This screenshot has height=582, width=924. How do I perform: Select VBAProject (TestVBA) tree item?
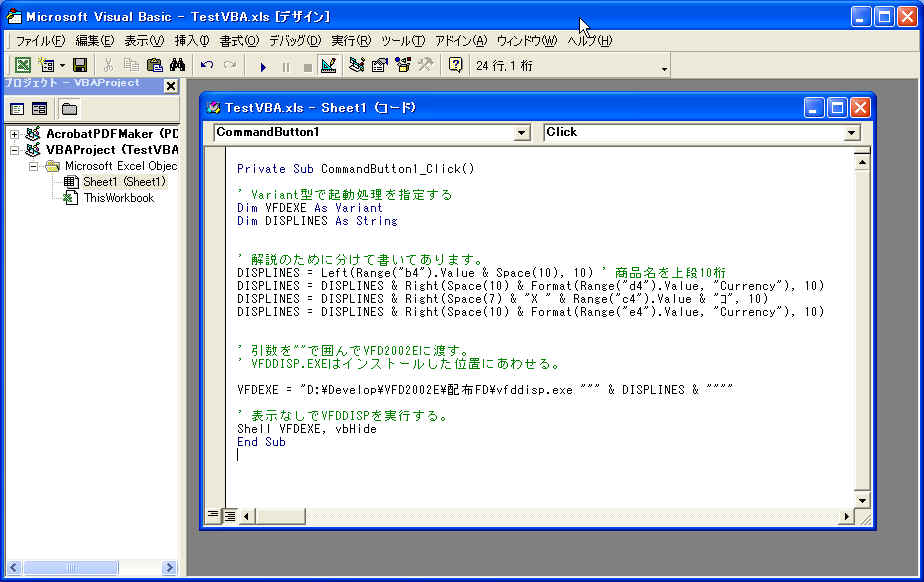pyautogui.click(x=111, y=150)
